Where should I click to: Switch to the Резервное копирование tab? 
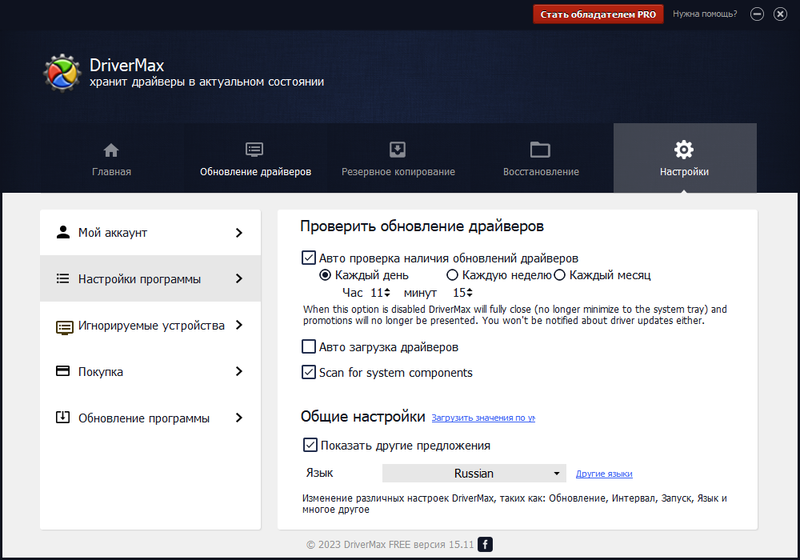pyautogui.click(x=398, y=158)
